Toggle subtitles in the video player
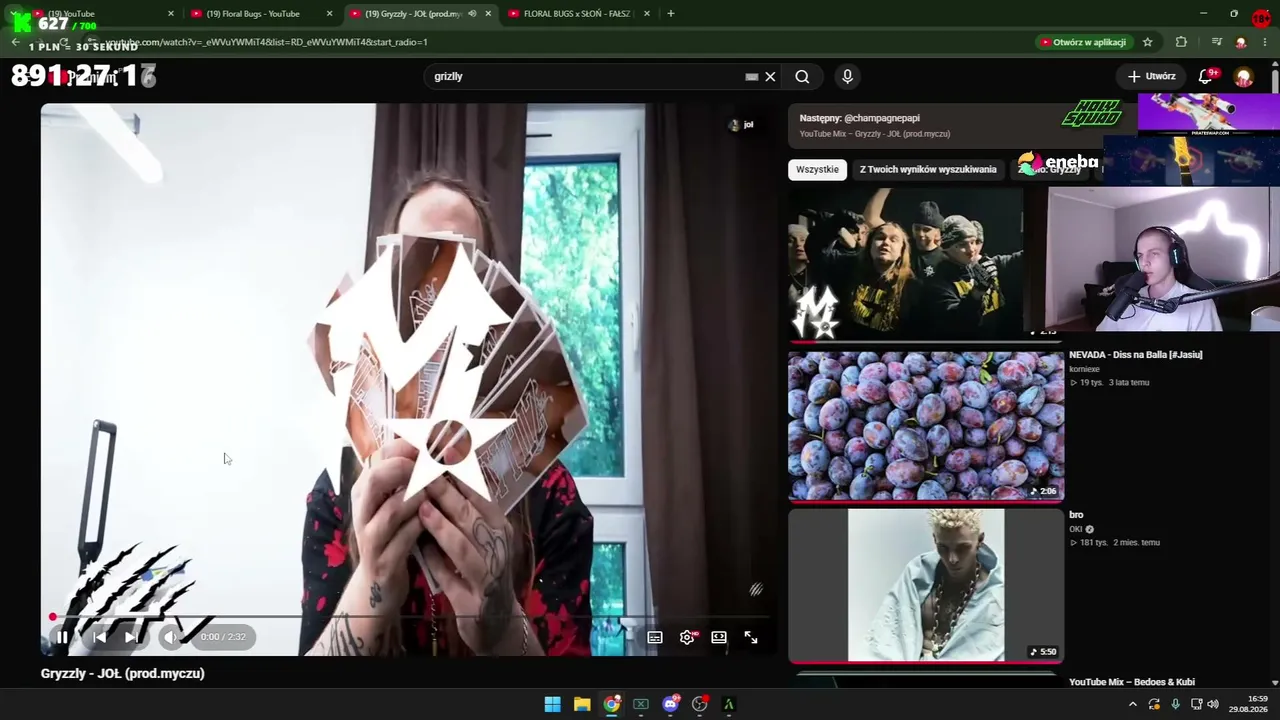This screenshot has height=720, width=1280. [655, 637]
